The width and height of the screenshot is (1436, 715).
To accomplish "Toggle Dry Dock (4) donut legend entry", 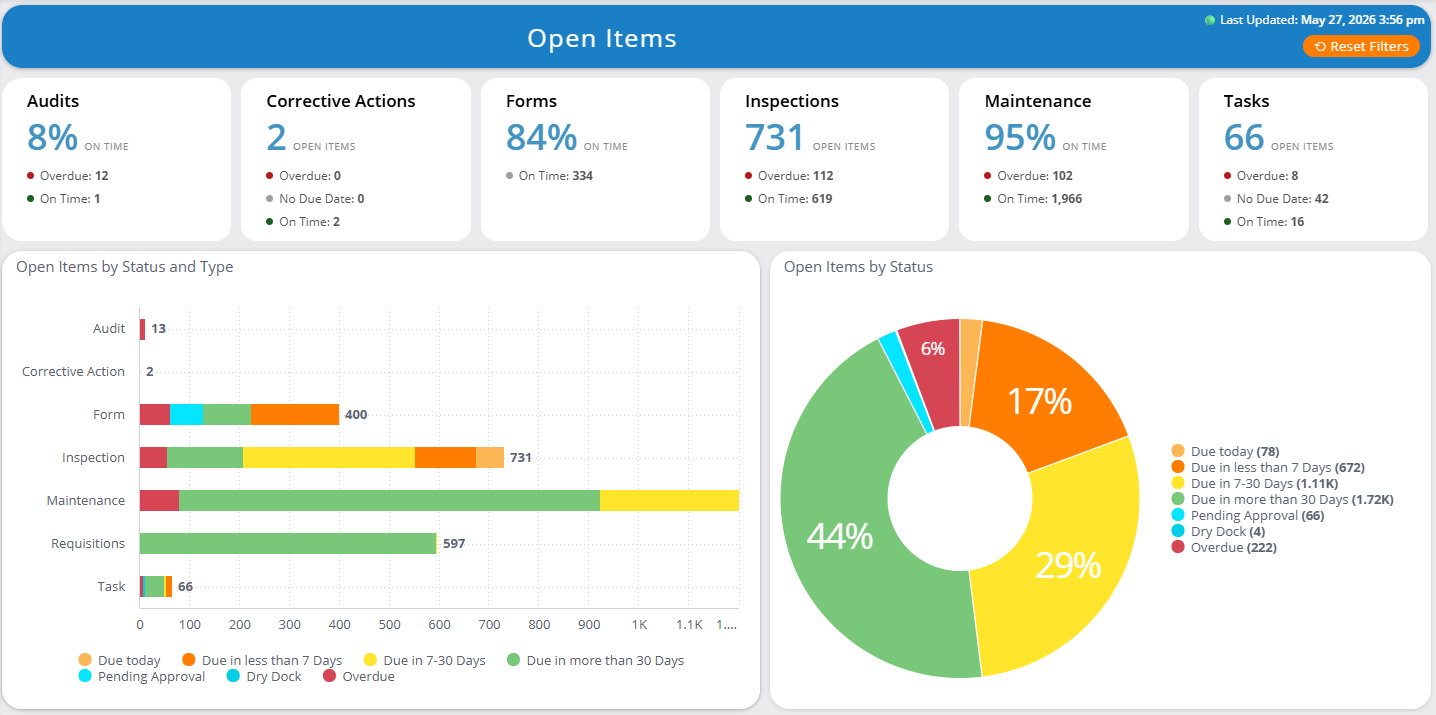I will click(x=1218, y=531).
